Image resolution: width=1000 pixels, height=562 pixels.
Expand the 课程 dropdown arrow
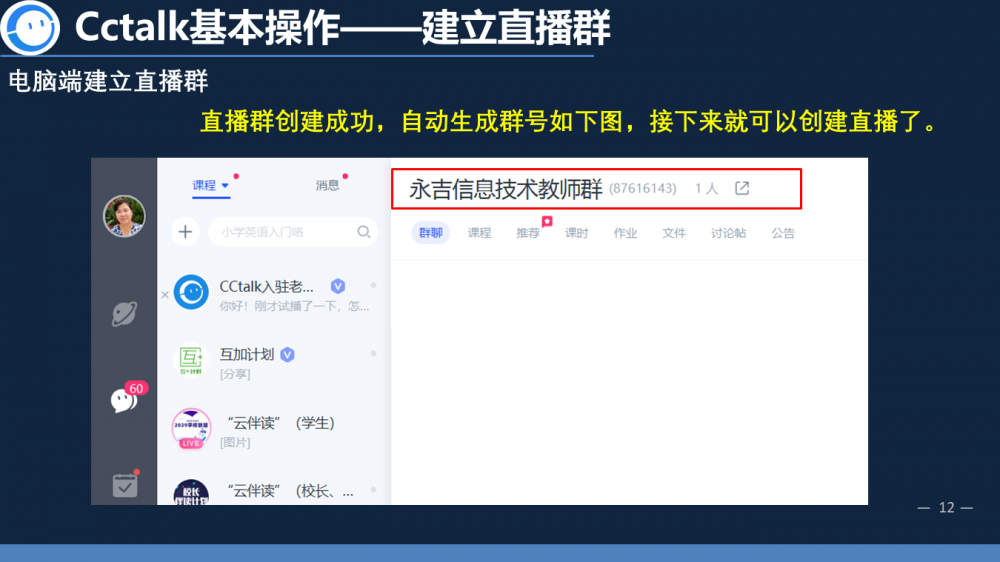click(x=225, y=186)
